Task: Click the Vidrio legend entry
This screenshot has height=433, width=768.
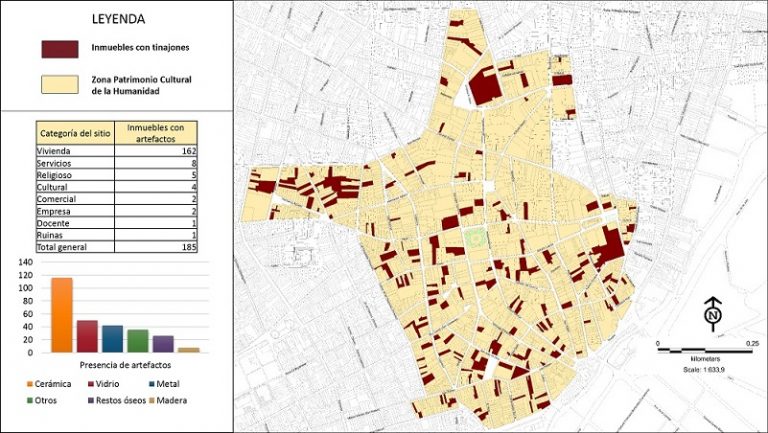Action: (x=103, y=384)
